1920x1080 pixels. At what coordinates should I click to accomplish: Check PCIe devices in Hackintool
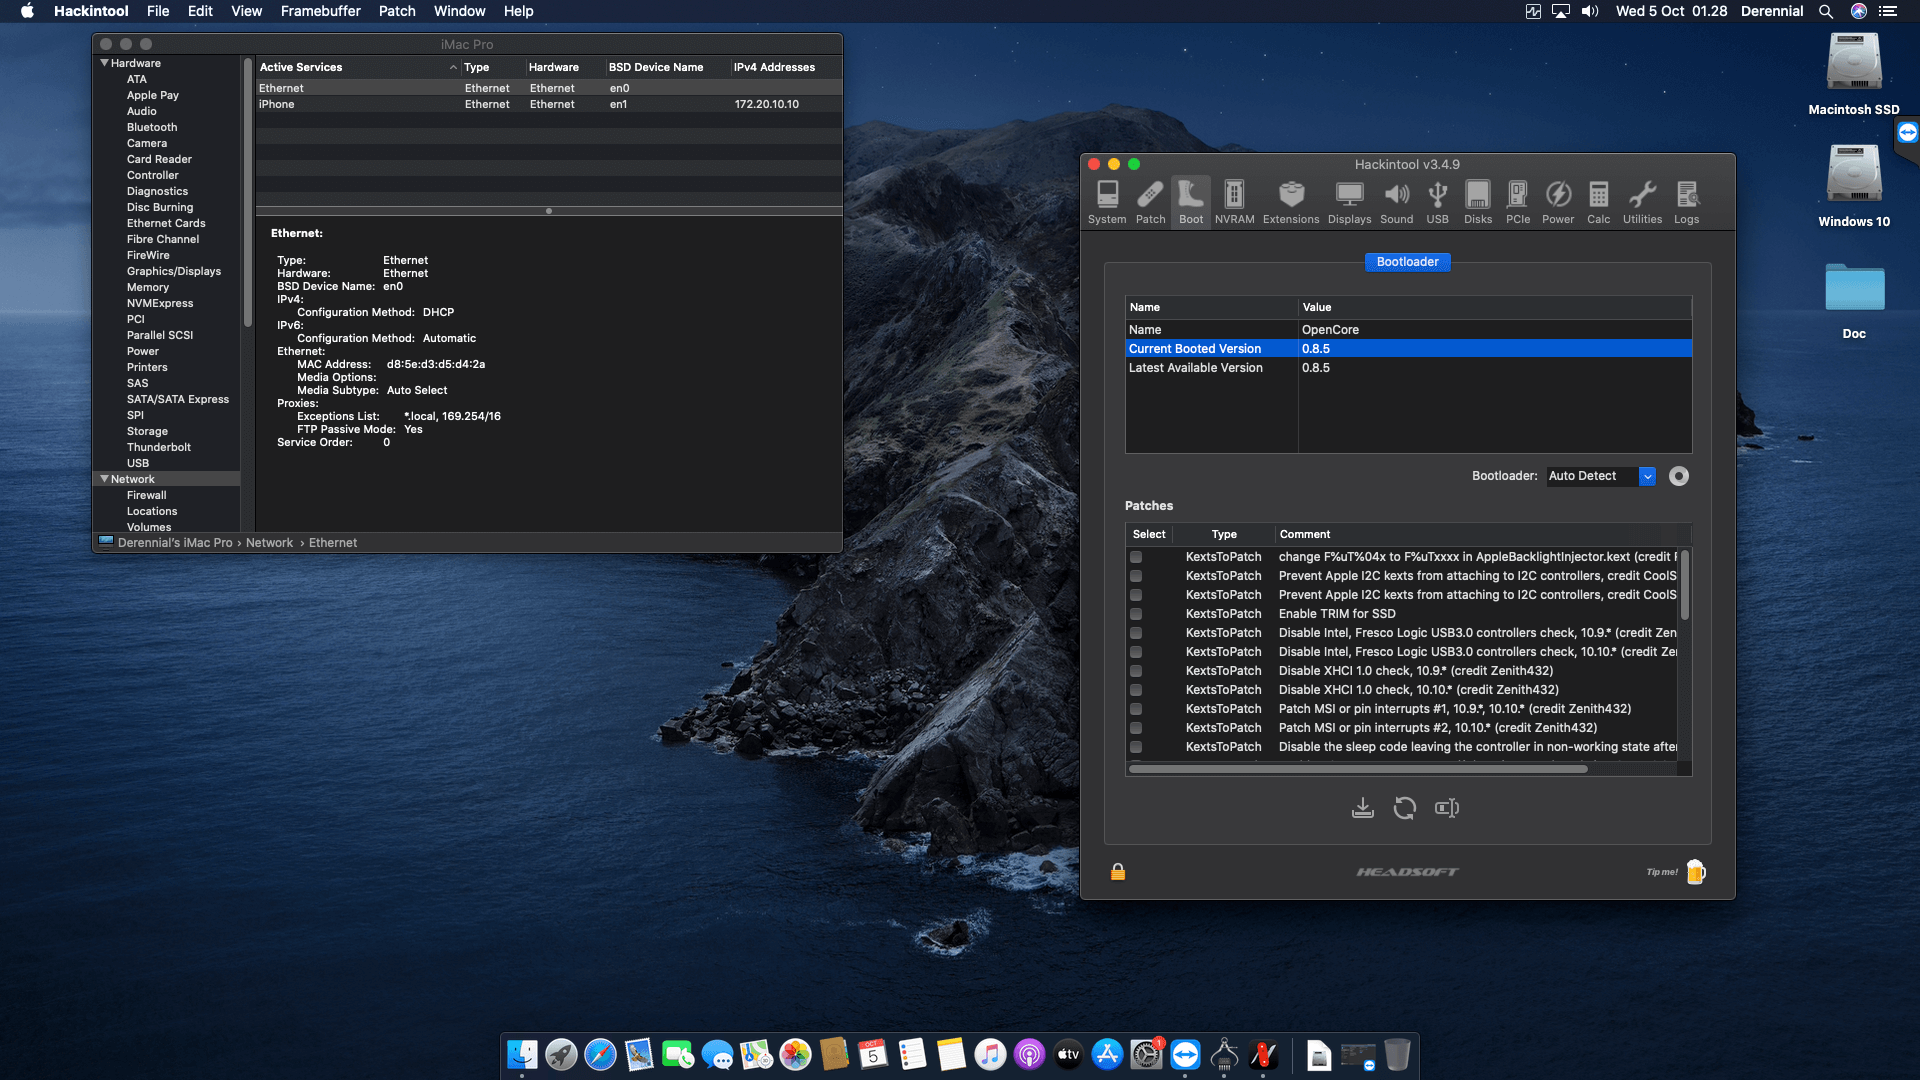pyautogui.click(x=1518, y=200)
